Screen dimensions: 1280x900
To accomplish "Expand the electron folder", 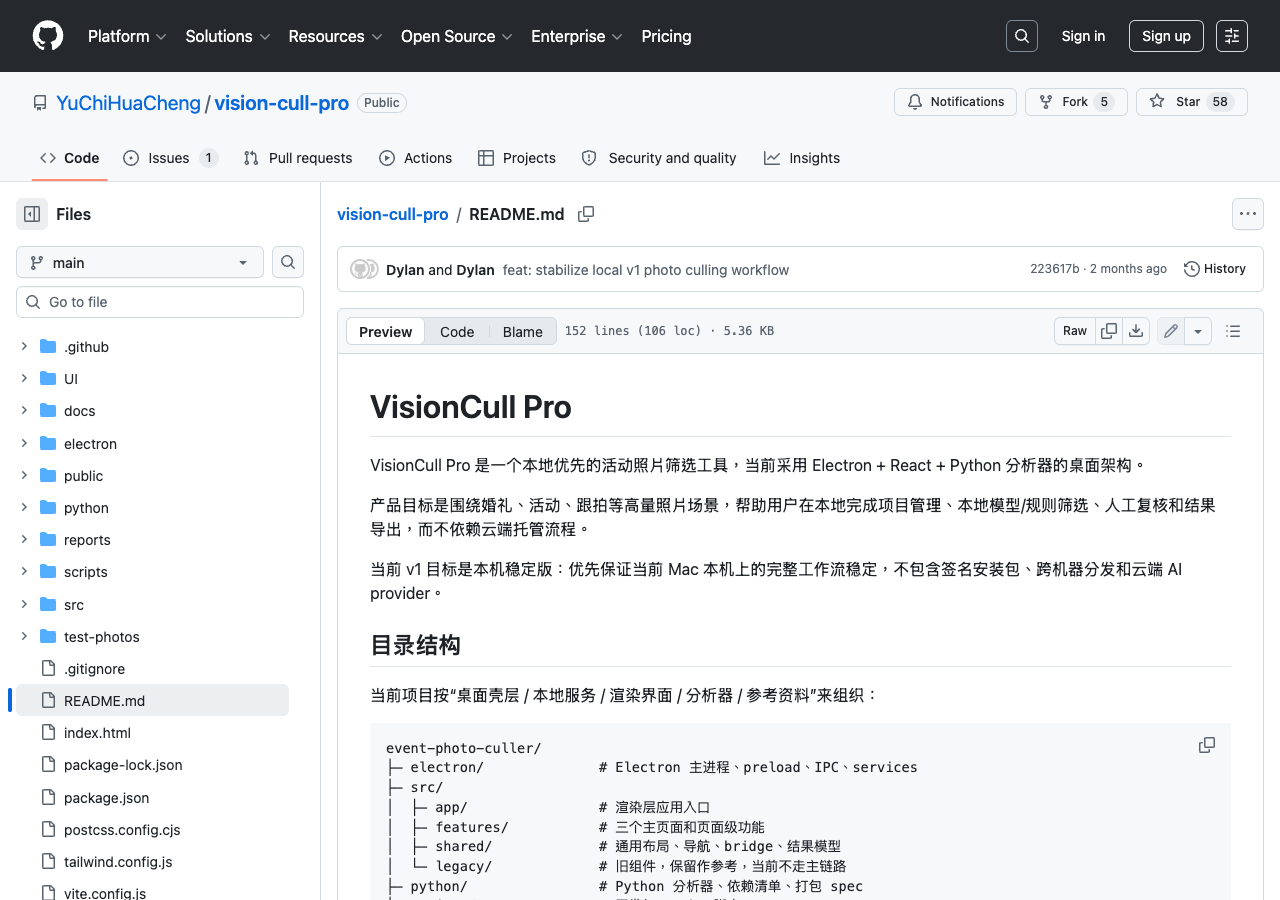I will [24, 444].
